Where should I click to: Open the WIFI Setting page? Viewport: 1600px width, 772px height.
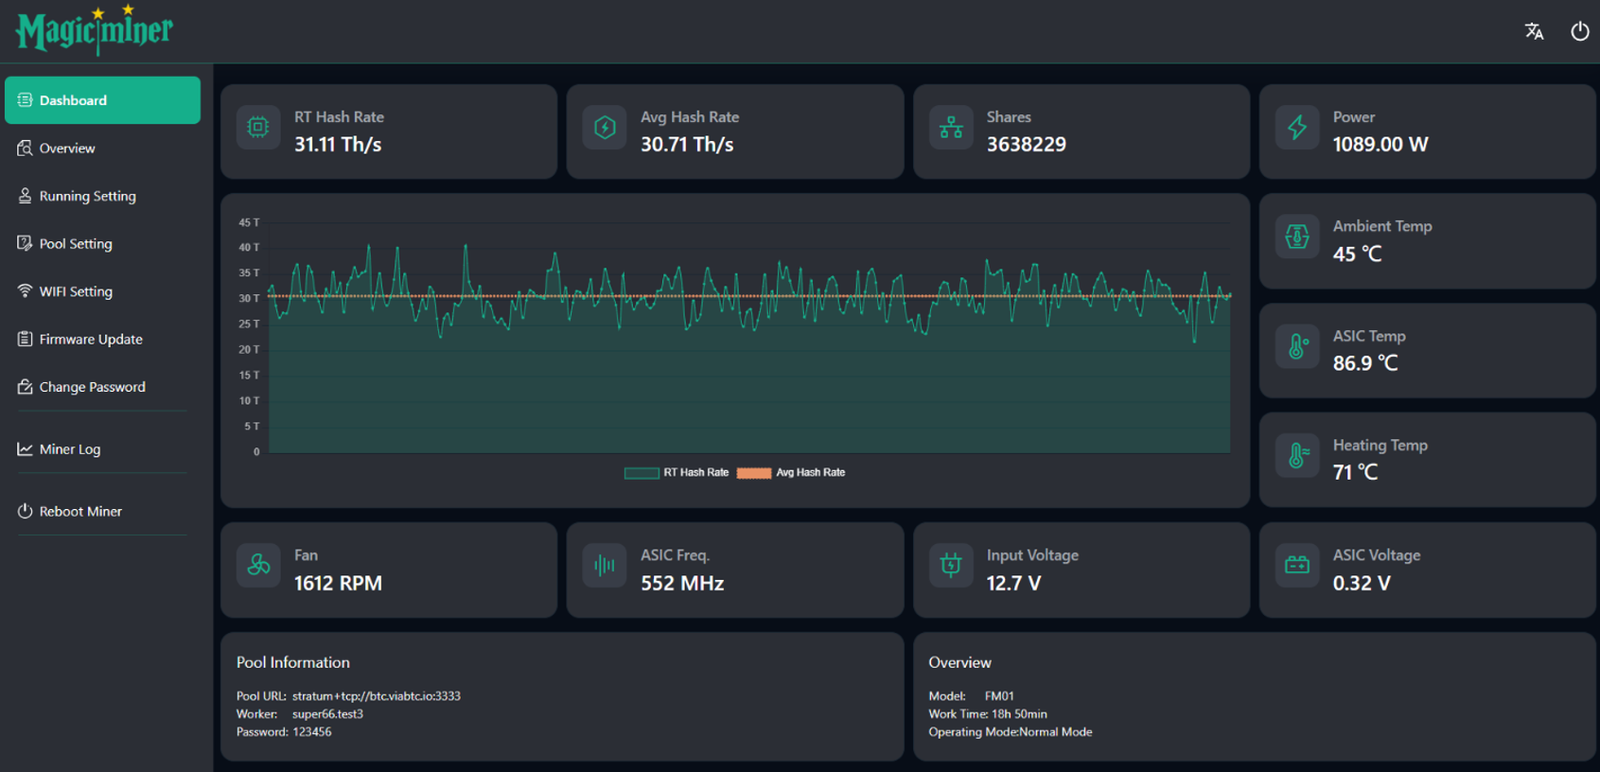(x=75, y=292)
